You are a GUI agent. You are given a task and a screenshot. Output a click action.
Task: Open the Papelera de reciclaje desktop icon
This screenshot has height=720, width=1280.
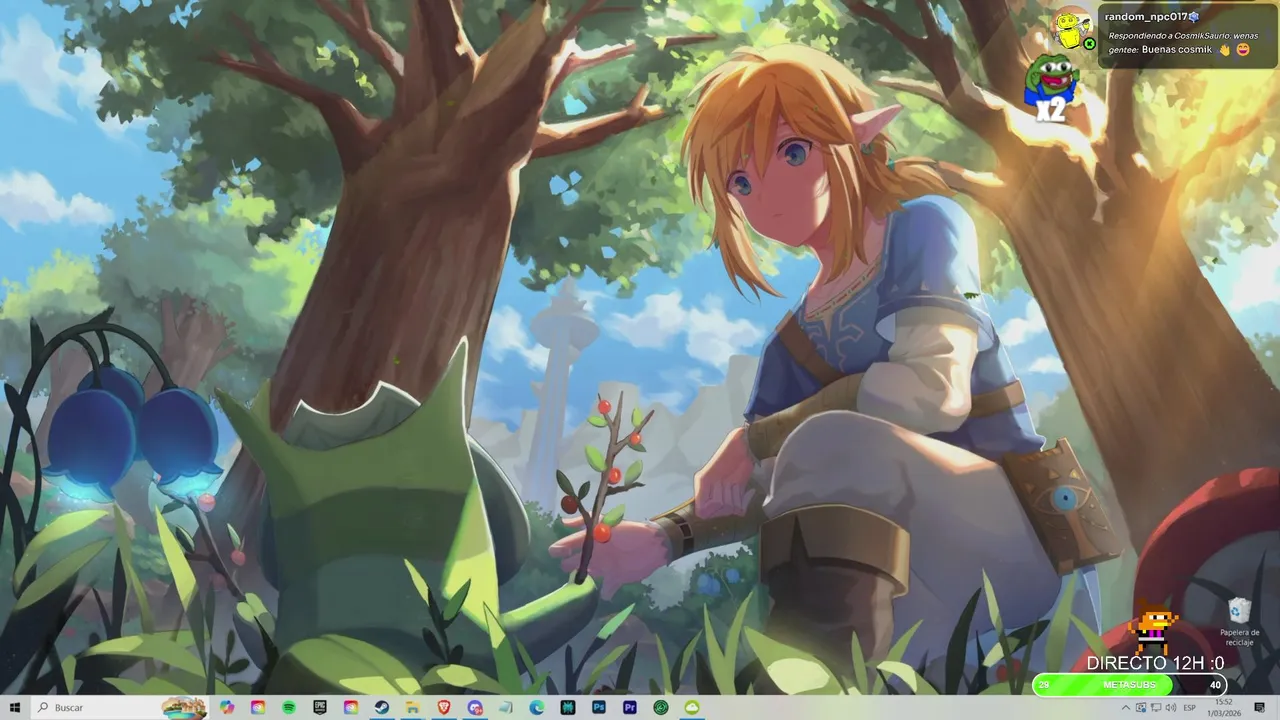click(1240, 621)
